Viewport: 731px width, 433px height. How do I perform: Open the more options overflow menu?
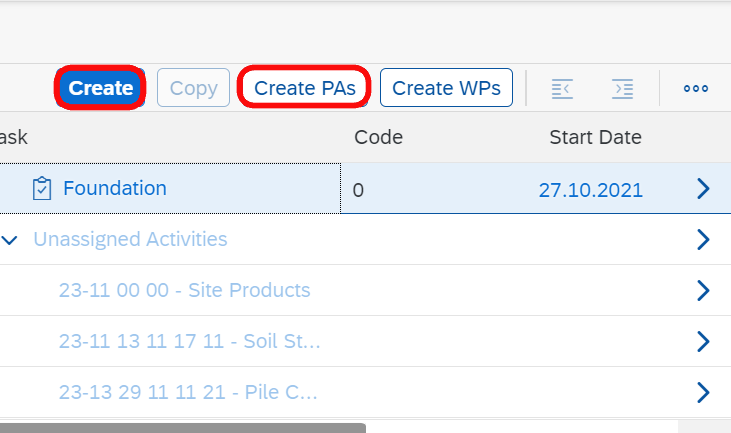696,89
